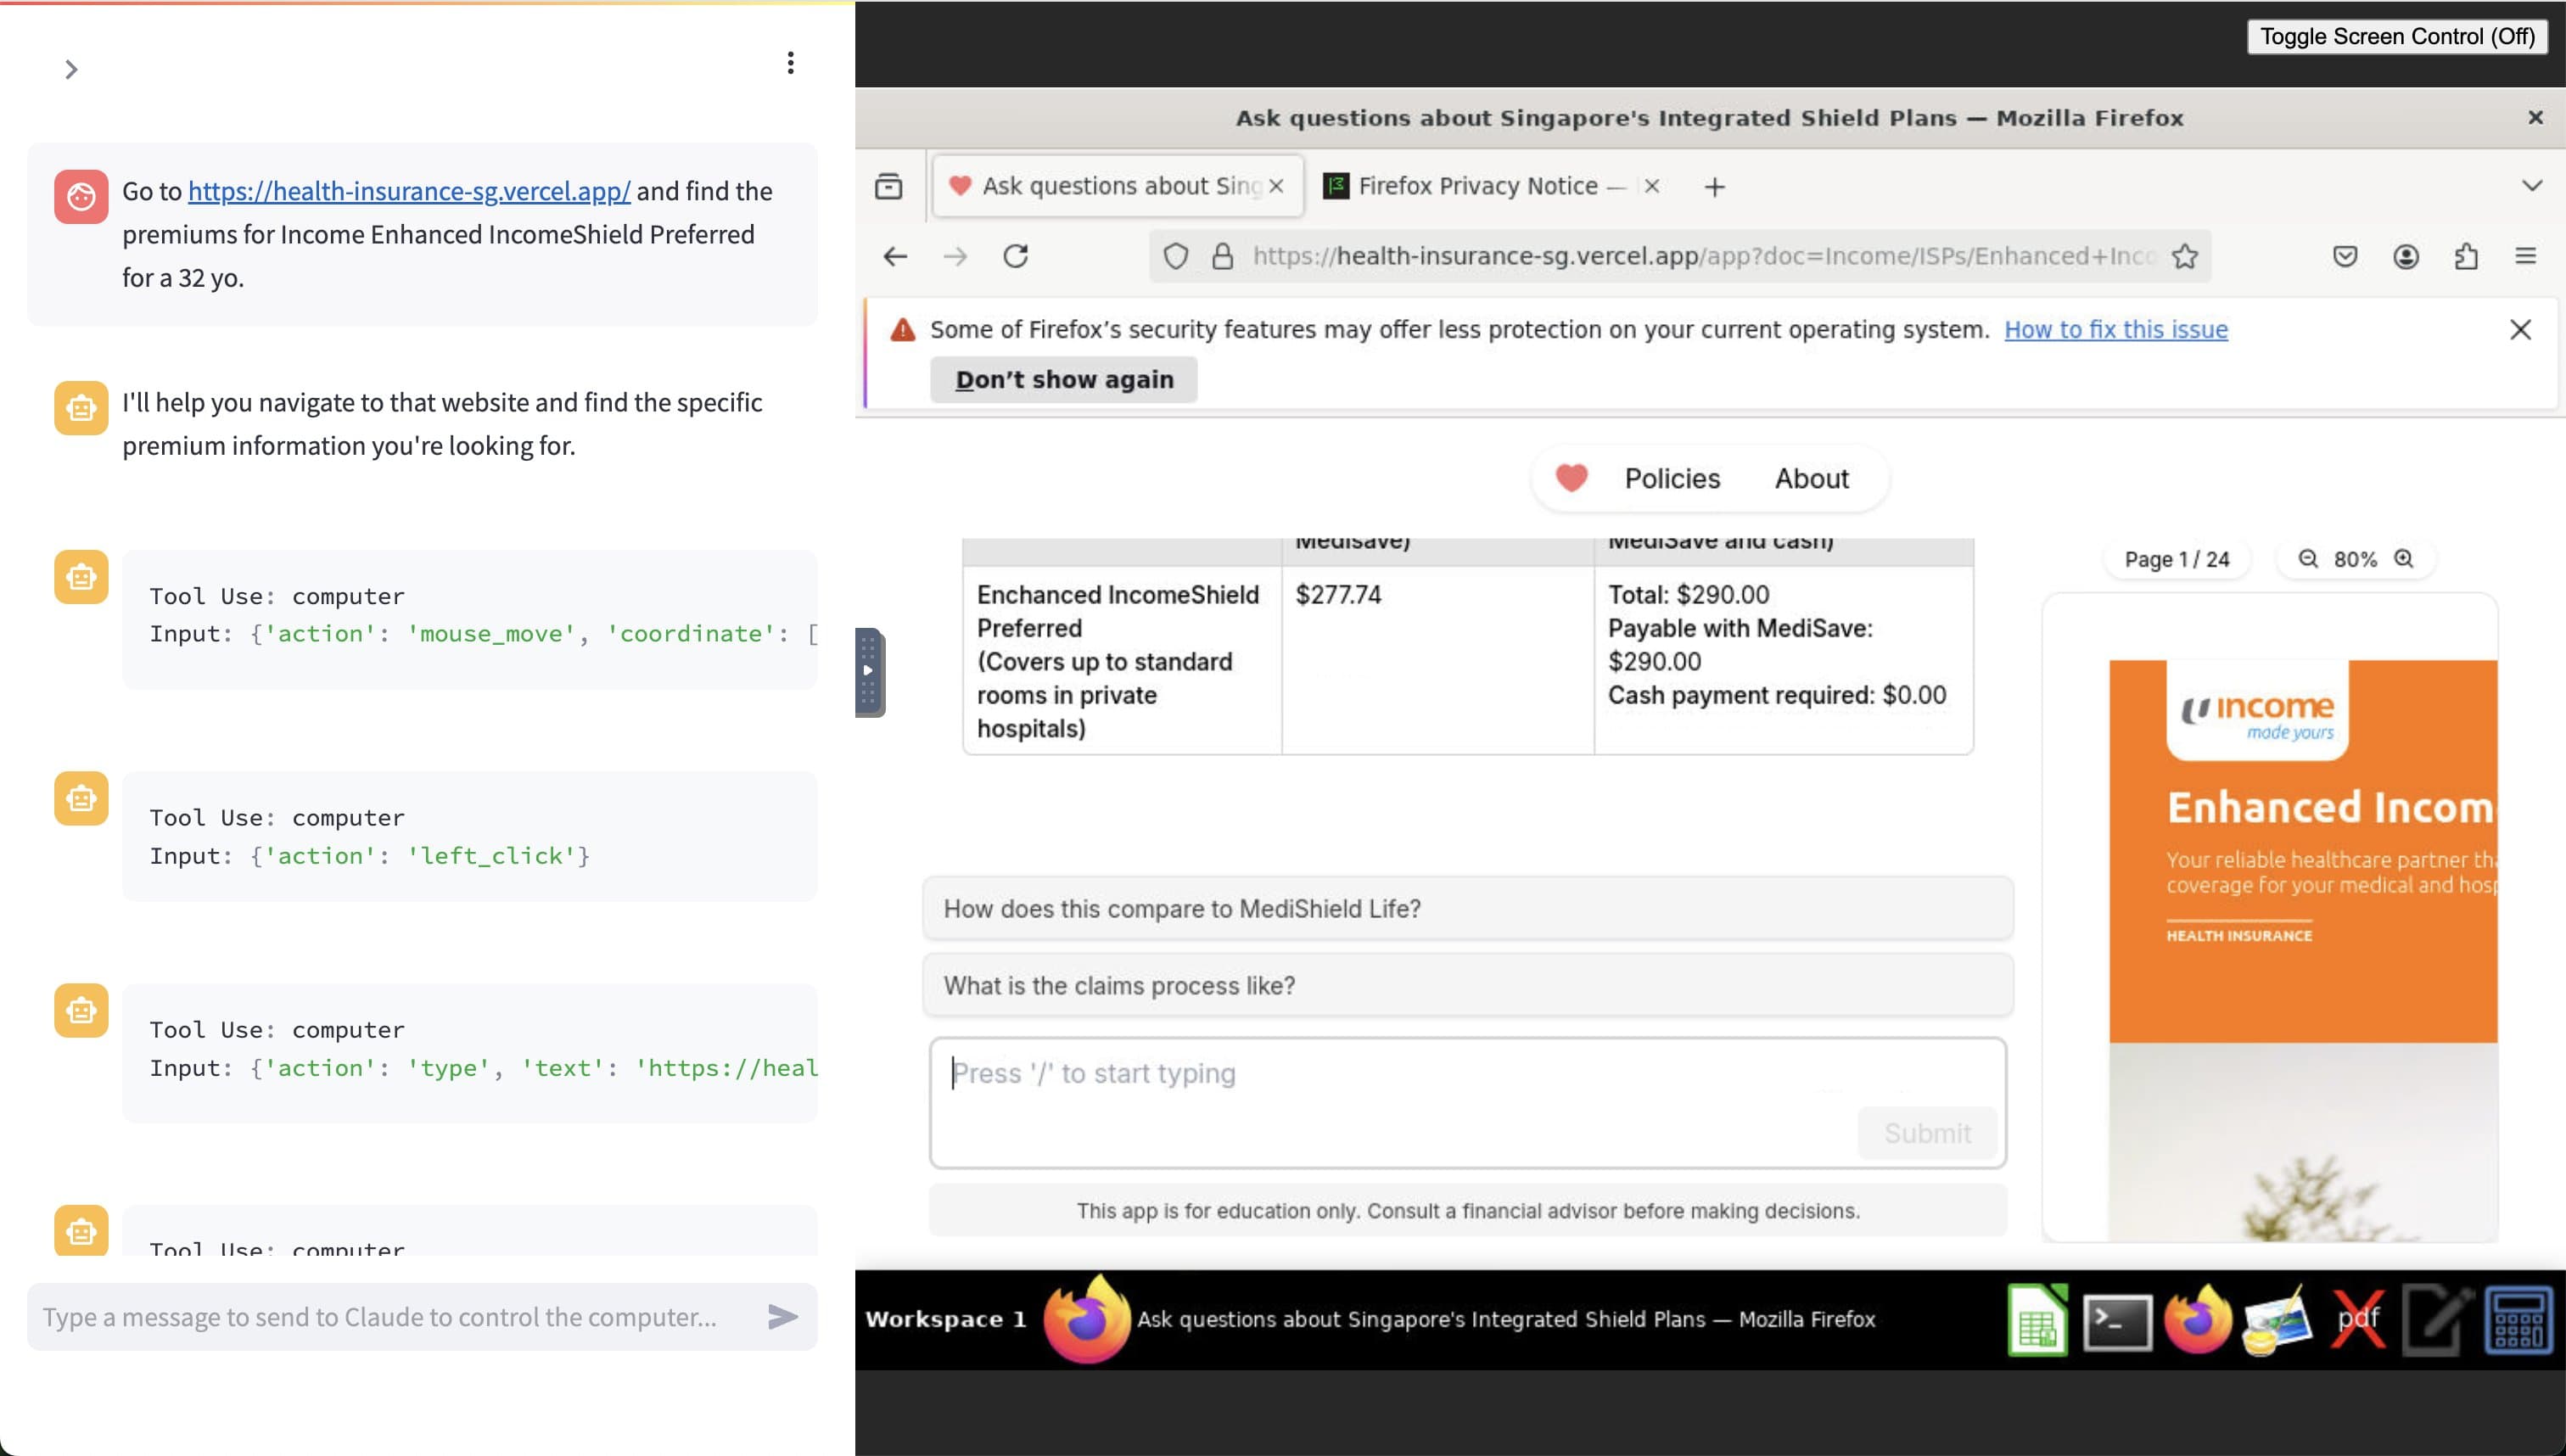Reload the current page
This screenshot has height=1456, width=2566.
[1015, 257]
